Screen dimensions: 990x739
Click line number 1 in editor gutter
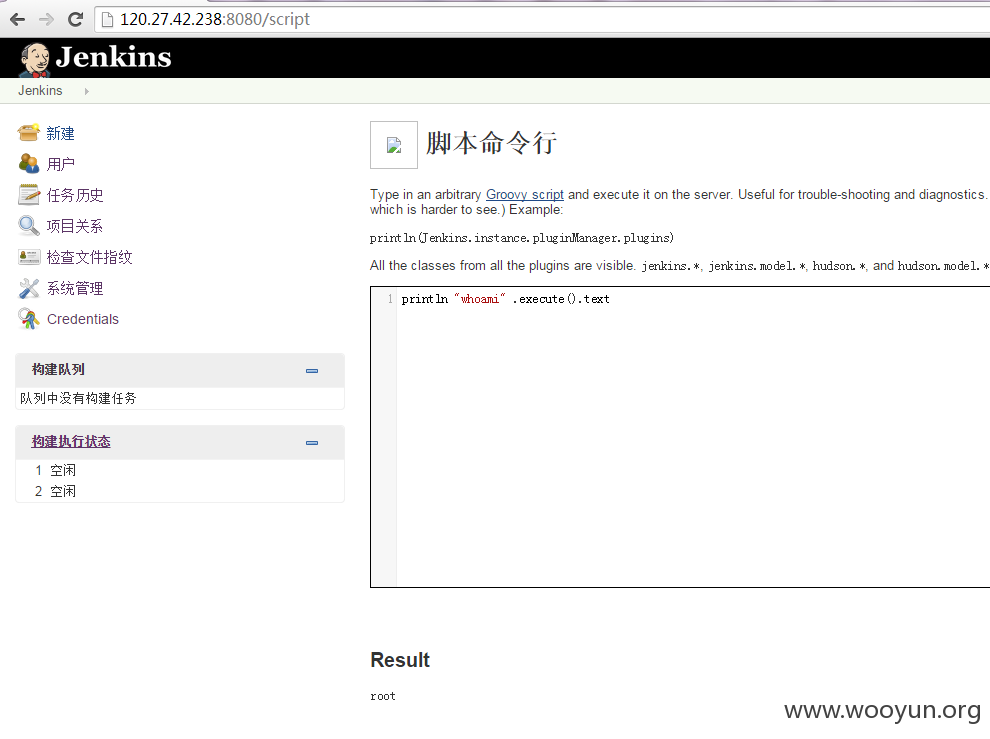point(390,299)
